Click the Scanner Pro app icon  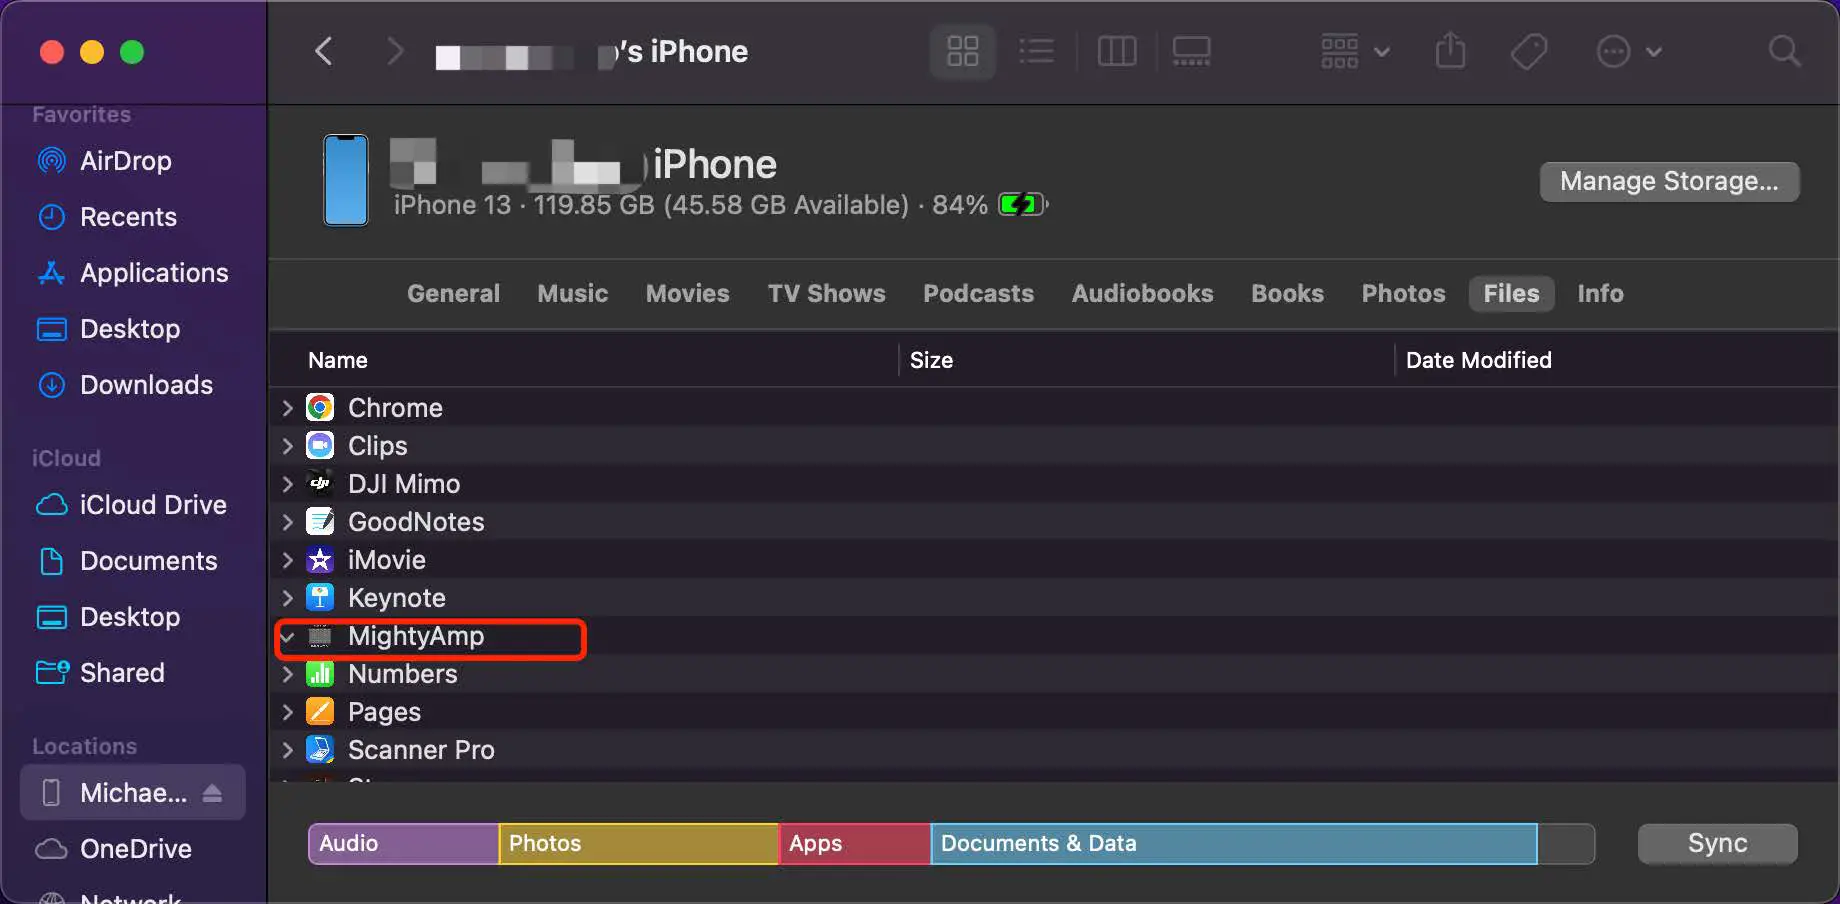pos(319,749)
